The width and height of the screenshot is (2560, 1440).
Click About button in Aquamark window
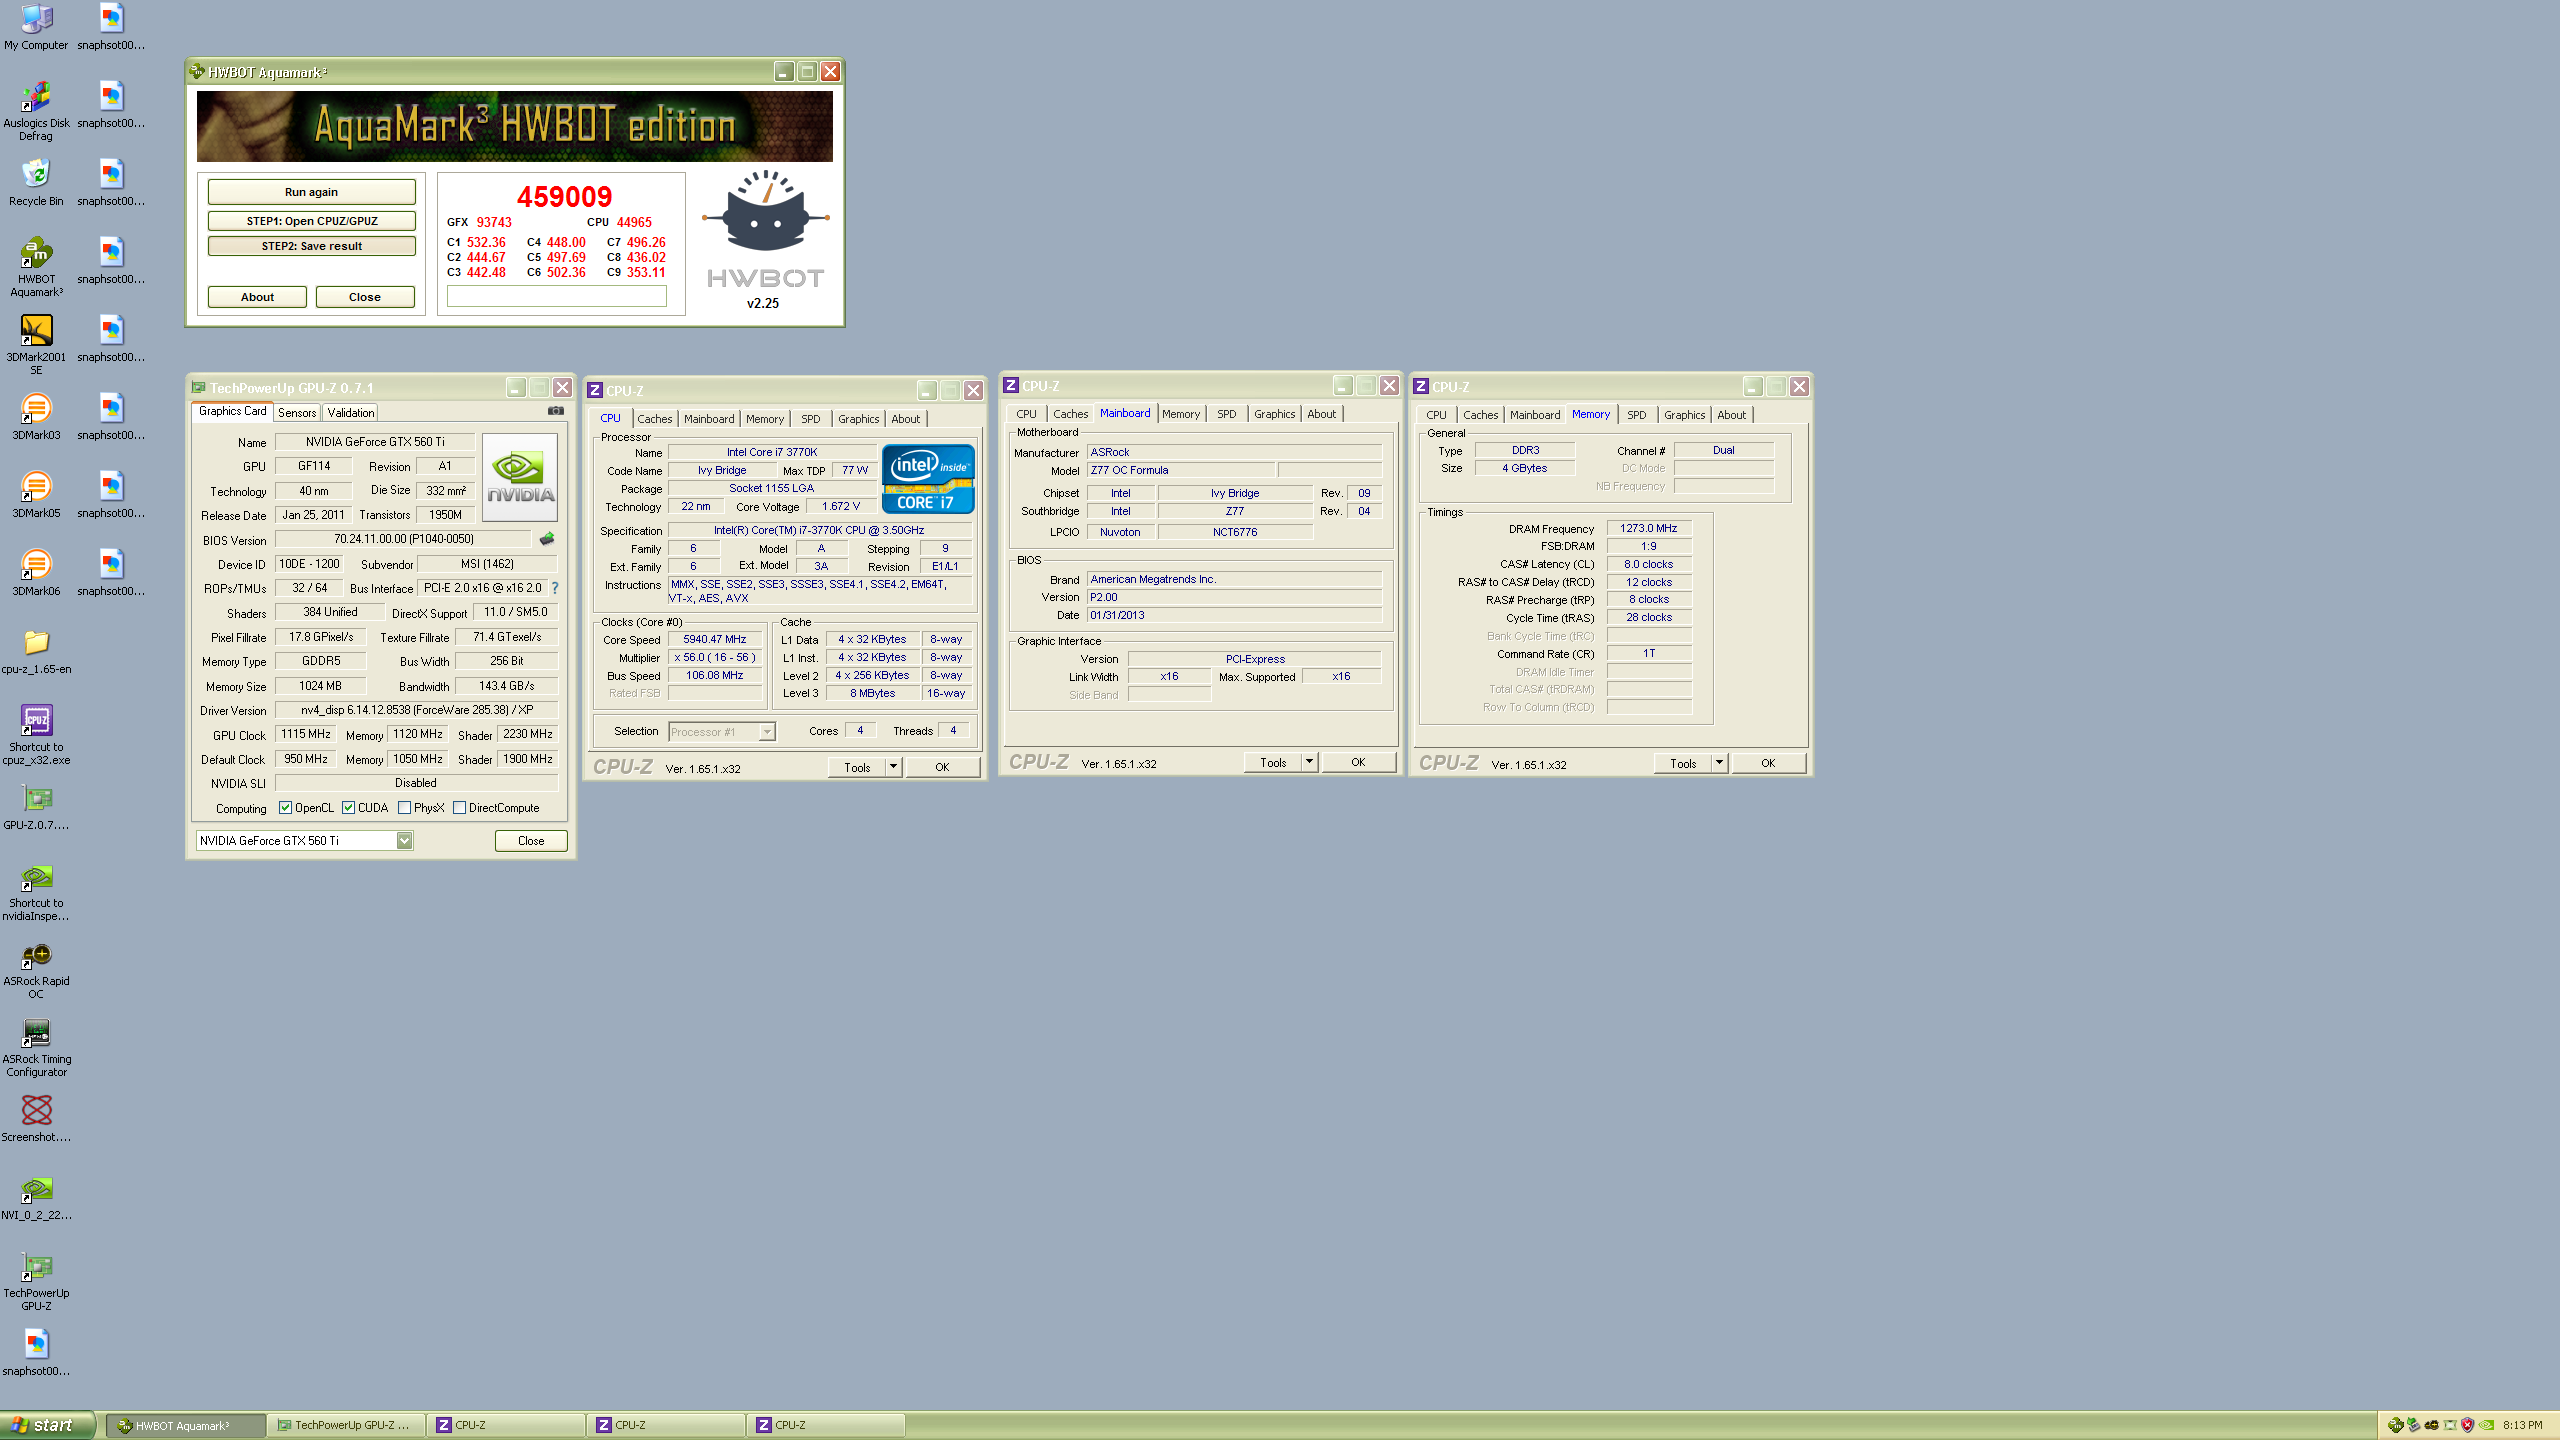(x=257, y=297)
